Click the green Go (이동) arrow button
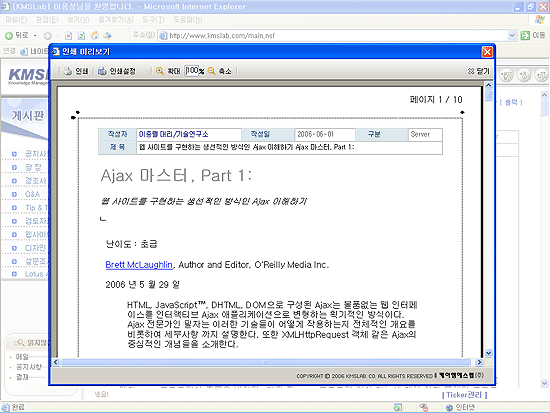Viewport: 550px width, 413px height. 525,35
